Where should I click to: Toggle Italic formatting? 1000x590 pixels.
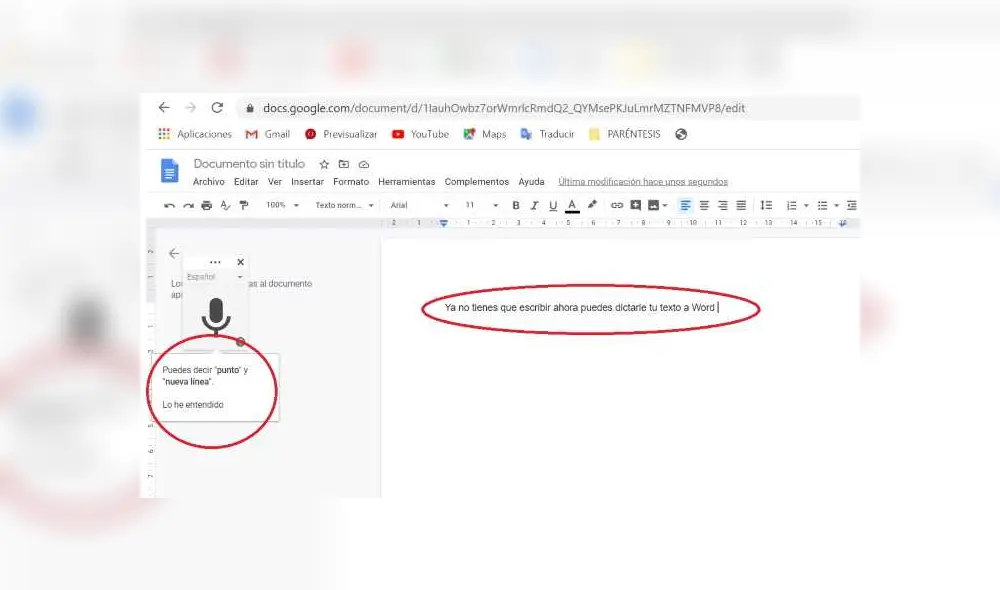(533, 205)
